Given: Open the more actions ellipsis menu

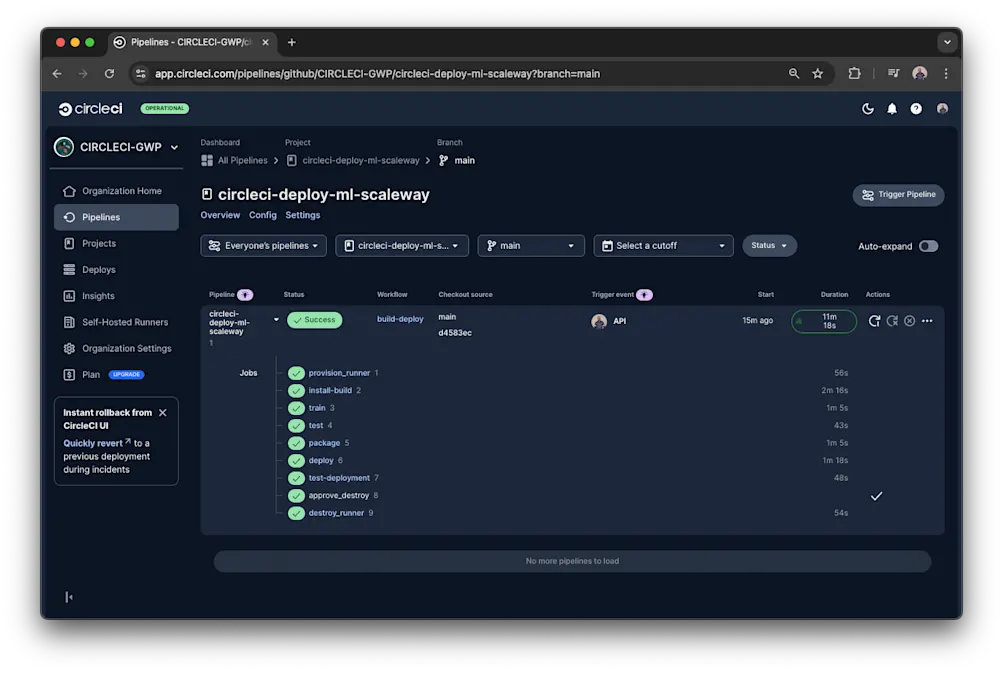Looking at the screenshot, I should [926, 321].
